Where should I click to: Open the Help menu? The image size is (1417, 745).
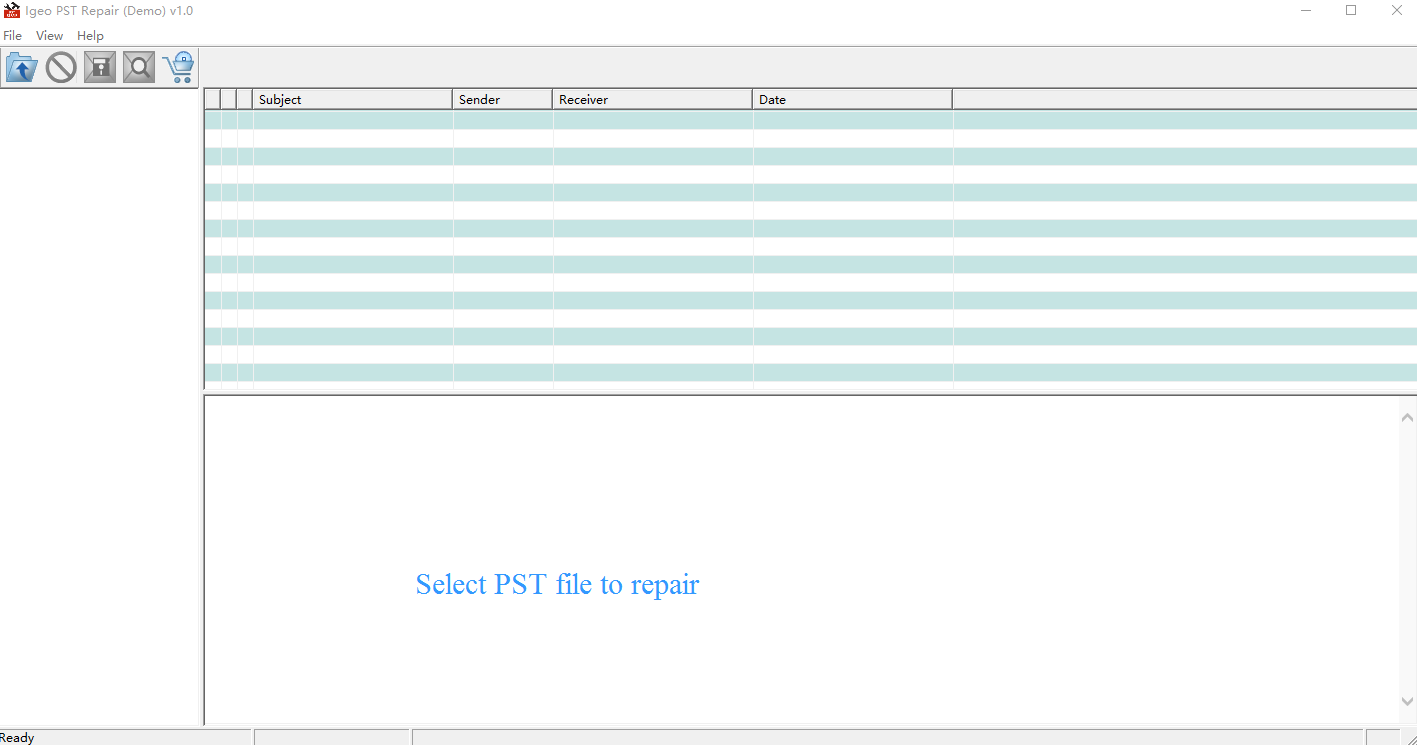pyautogui.click(x=90, y=36)
